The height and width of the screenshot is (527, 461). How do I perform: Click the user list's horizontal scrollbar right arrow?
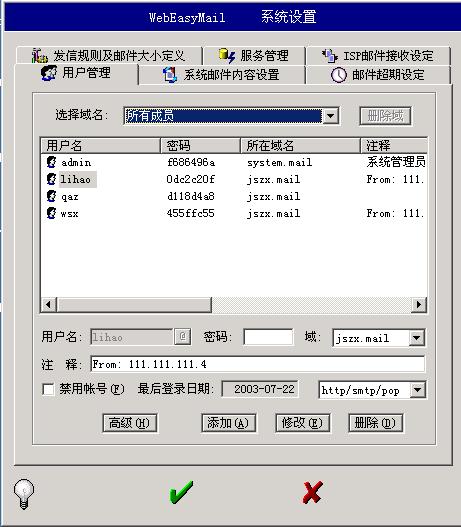(x=419, y=305)
